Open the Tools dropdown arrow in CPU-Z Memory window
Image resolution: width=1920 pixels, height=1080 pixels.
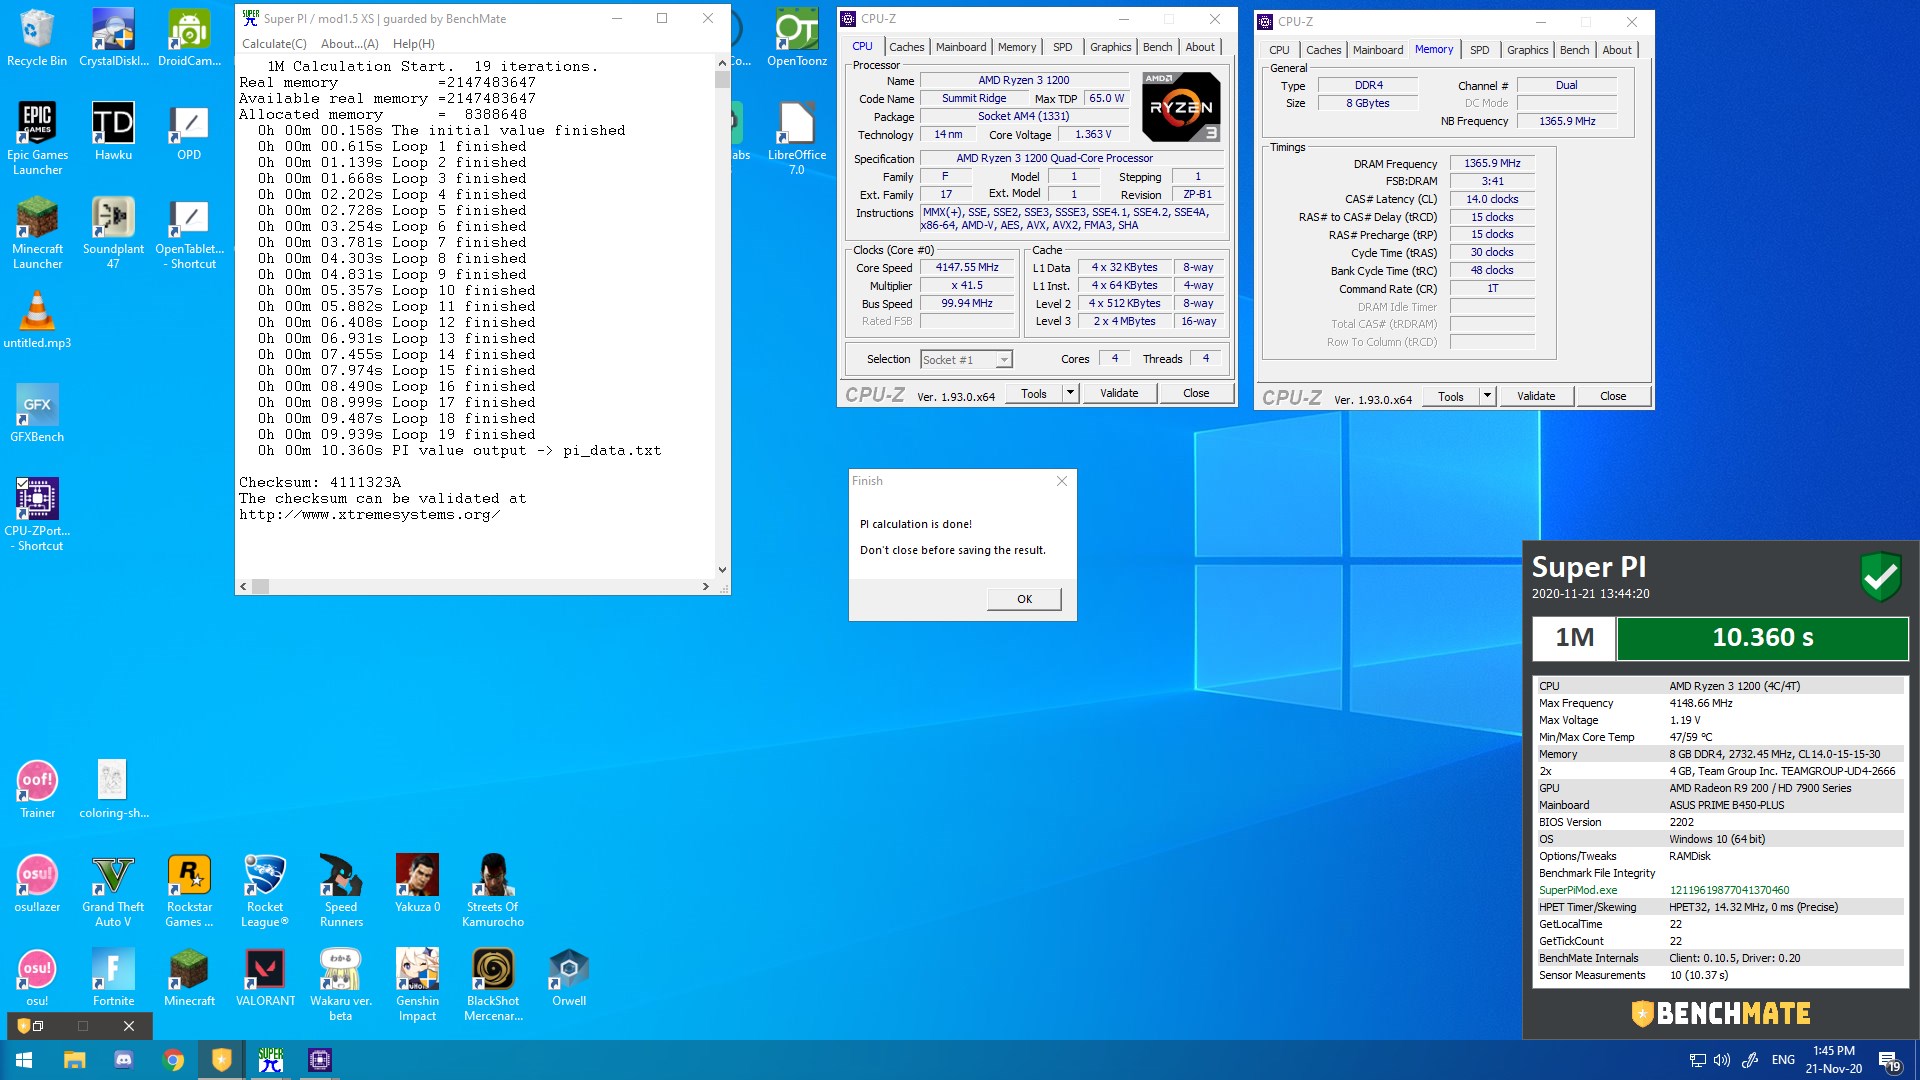(x=1487, y=396)
